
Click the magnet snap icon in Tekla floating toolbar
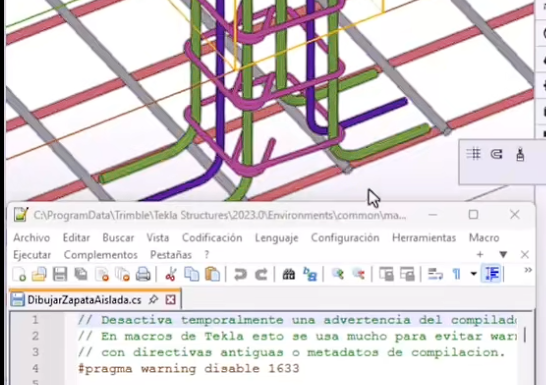point(497,154)
